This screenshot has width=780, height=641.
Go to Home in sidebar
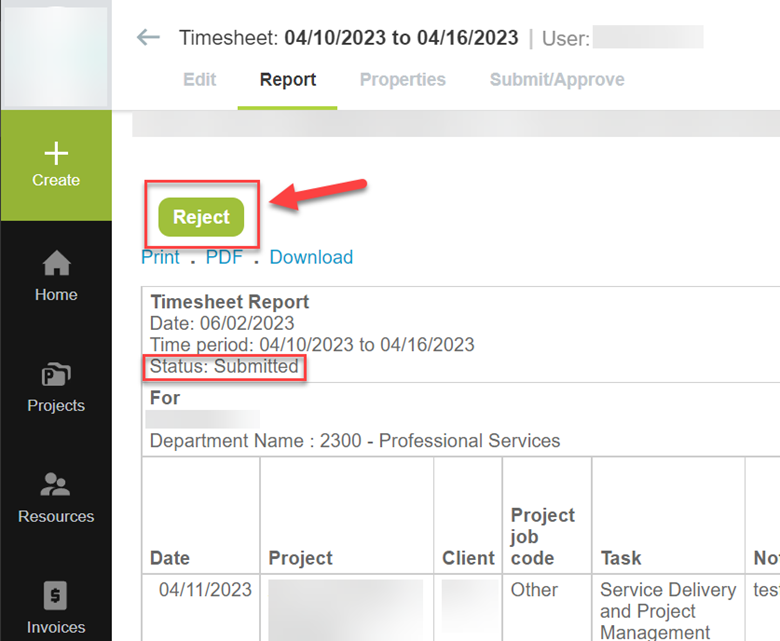[x=56, y=276]
